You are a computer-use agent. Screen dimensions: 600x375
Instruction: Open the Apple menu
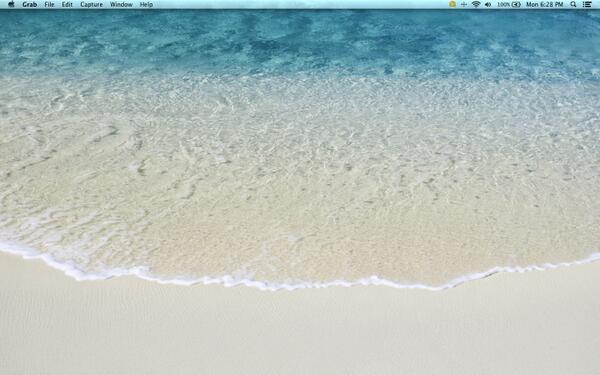11,4
